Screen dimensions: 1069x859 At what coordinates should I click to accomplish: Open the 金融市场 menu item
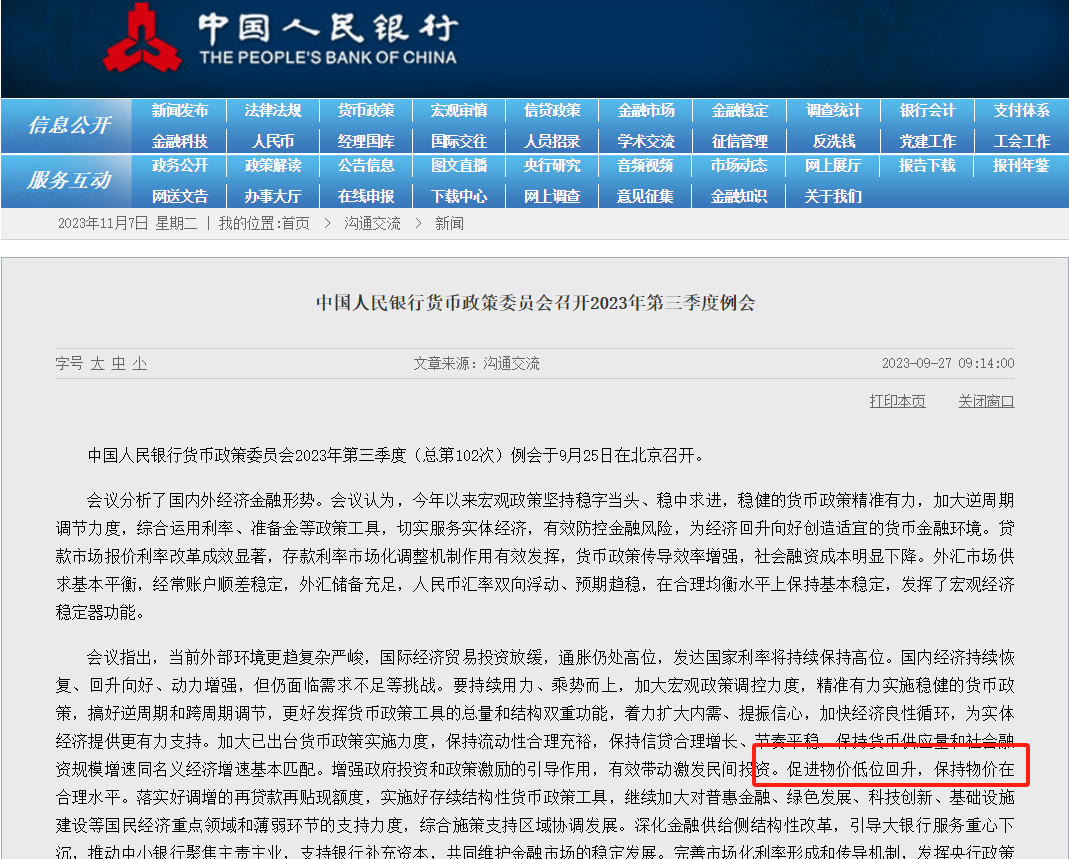tap(646, 110)
